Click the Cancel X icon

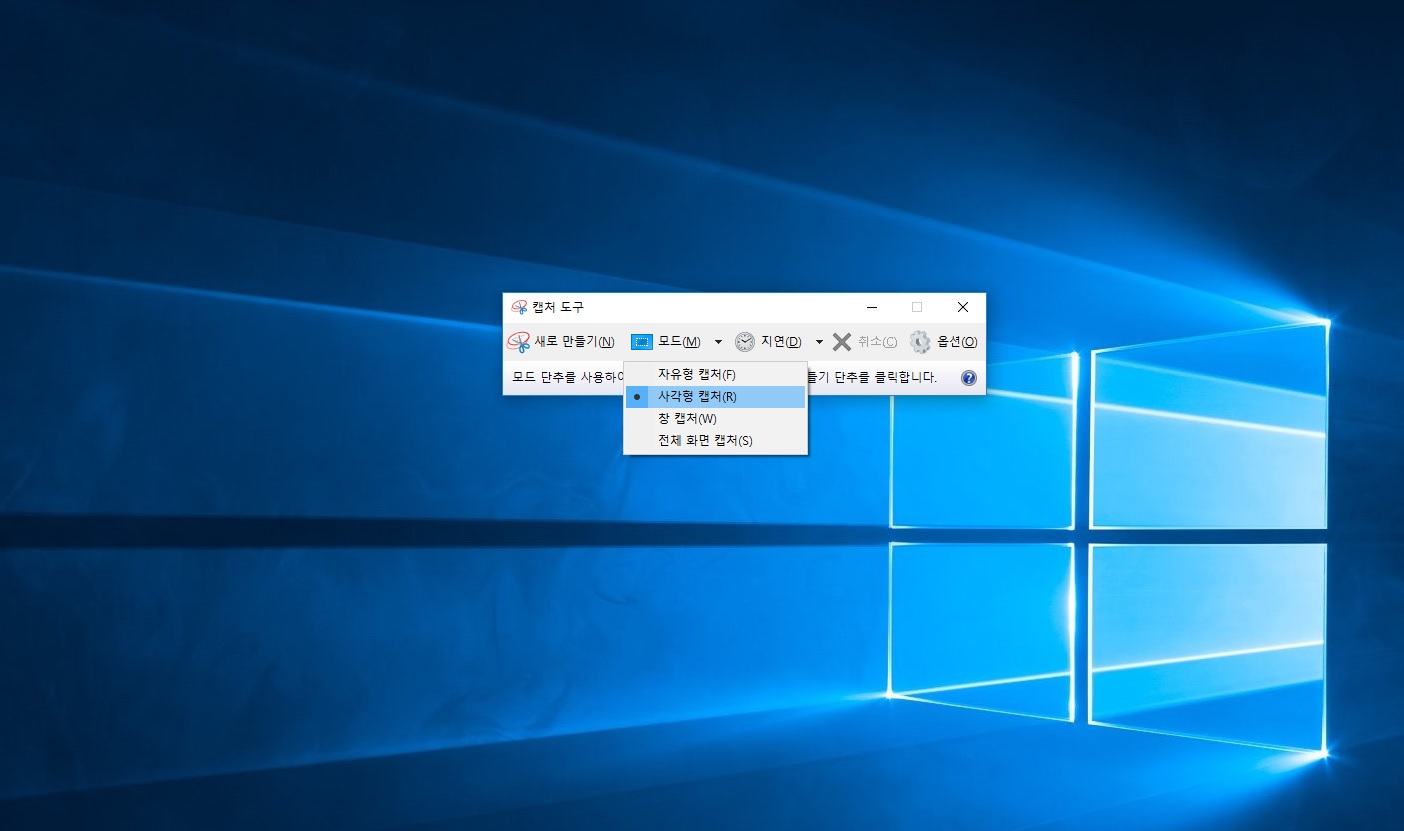pyautogui.click(x=841, y=341)
